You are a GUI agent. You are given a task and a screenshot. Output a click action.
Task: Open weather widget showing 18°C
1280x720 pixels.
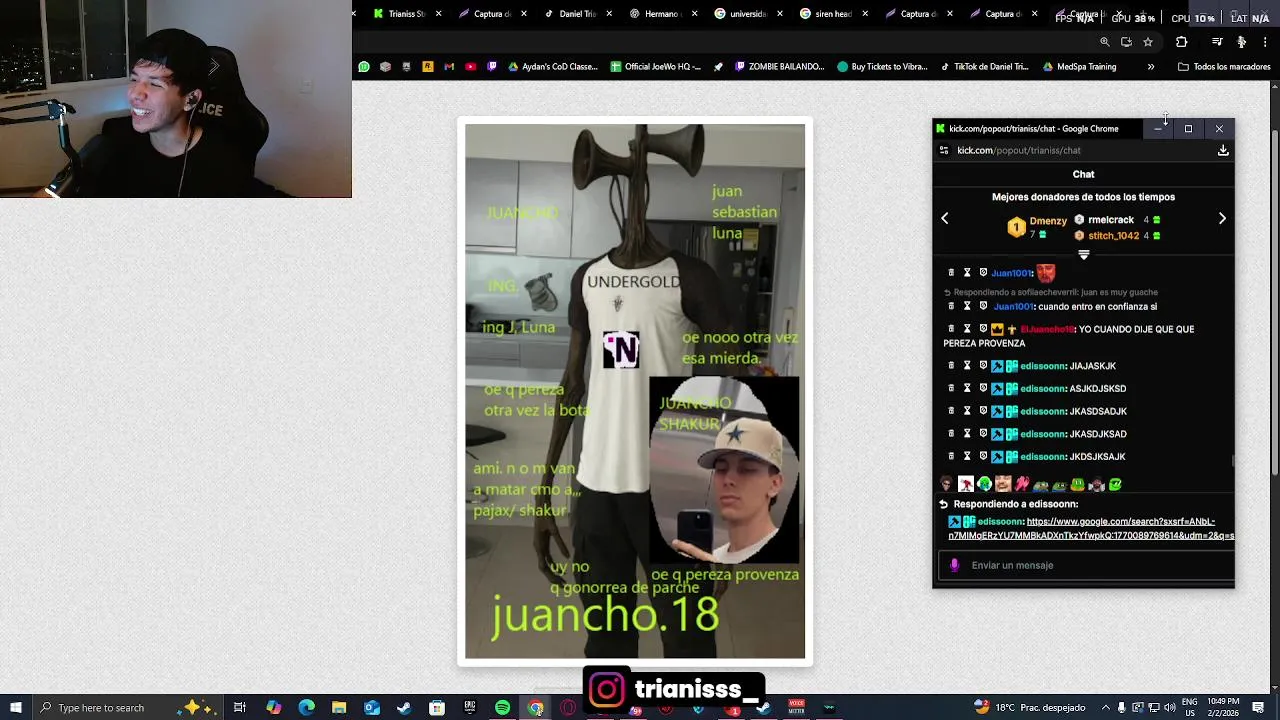1030,708
